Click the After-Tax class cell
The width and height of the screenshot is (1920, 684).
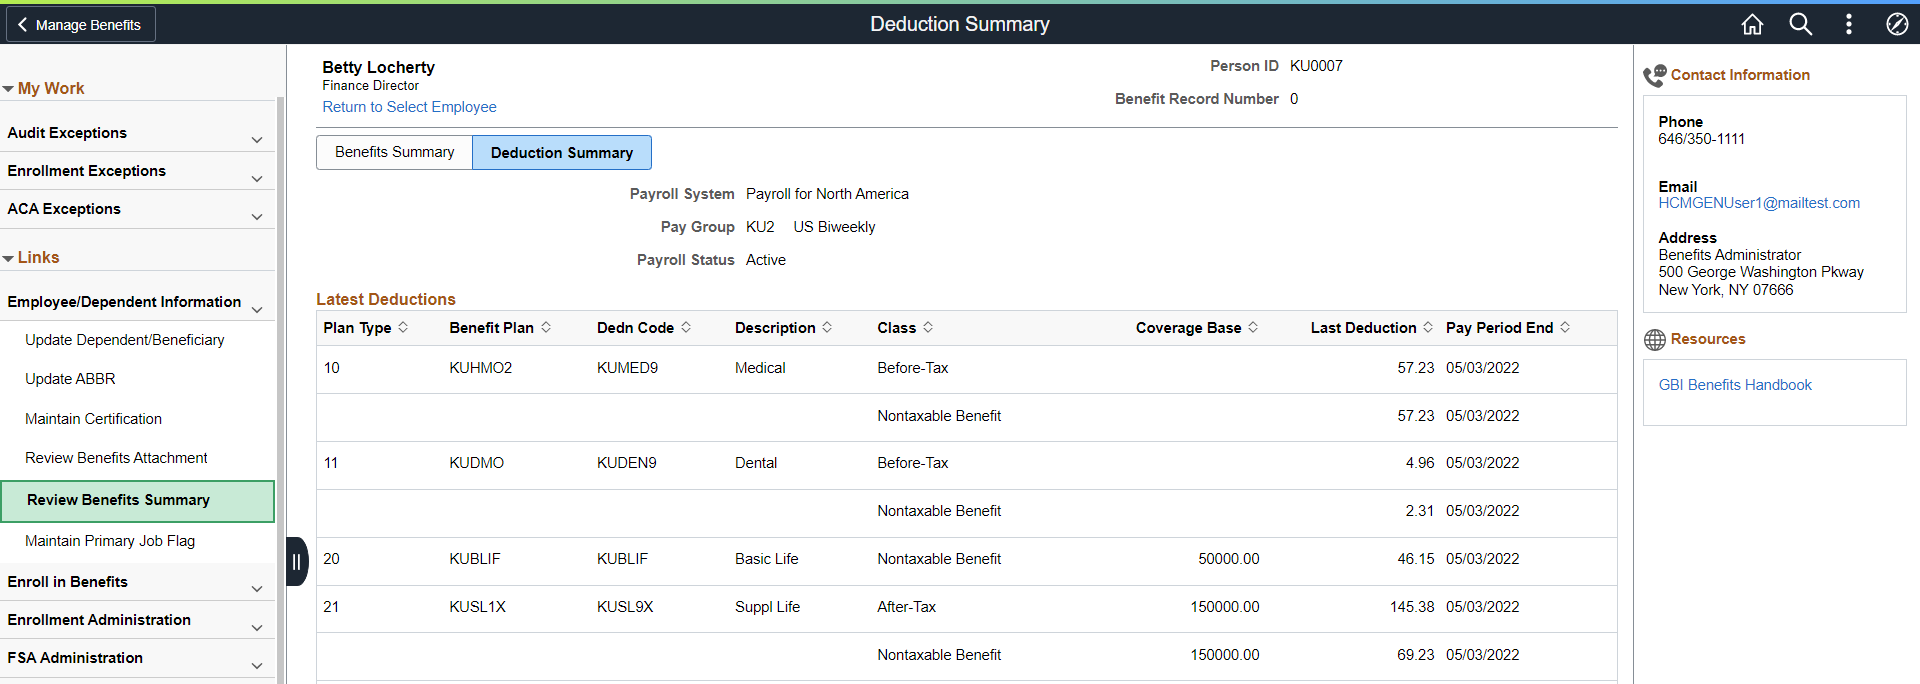pyautogui.click(x=907, y=607)
